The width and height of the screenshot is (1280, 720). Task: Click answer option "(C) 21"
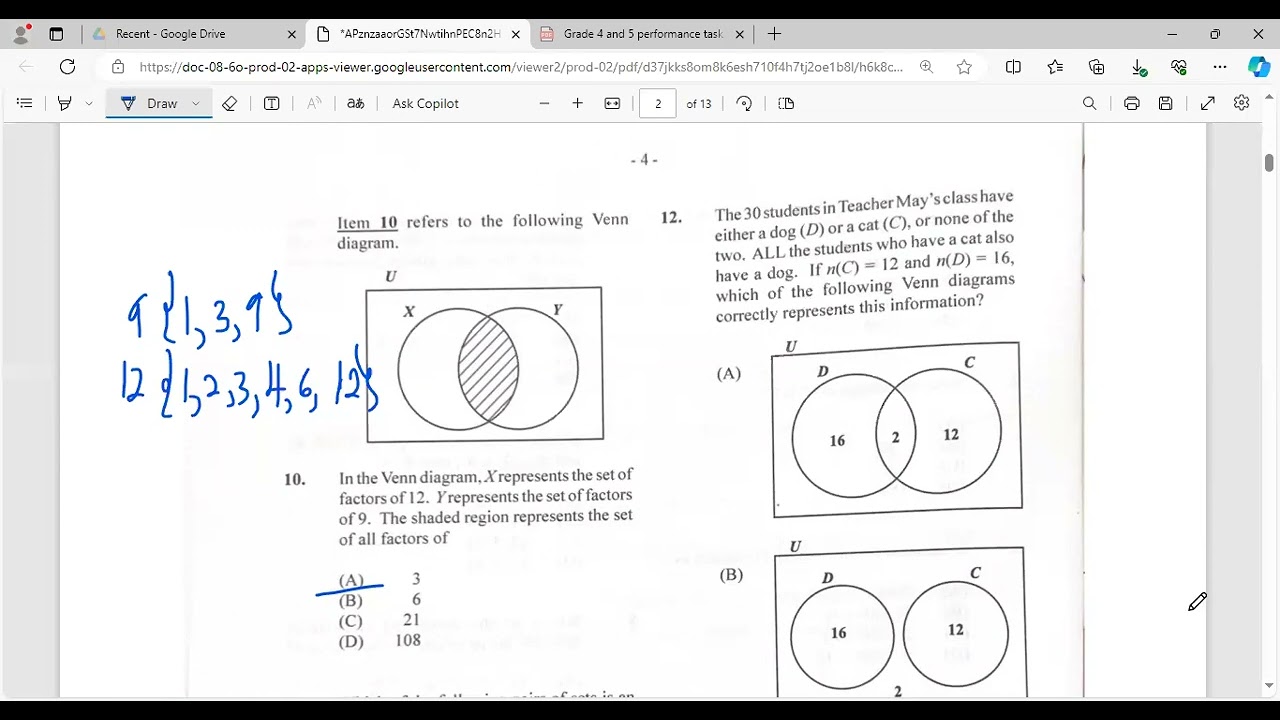[380, 620]
